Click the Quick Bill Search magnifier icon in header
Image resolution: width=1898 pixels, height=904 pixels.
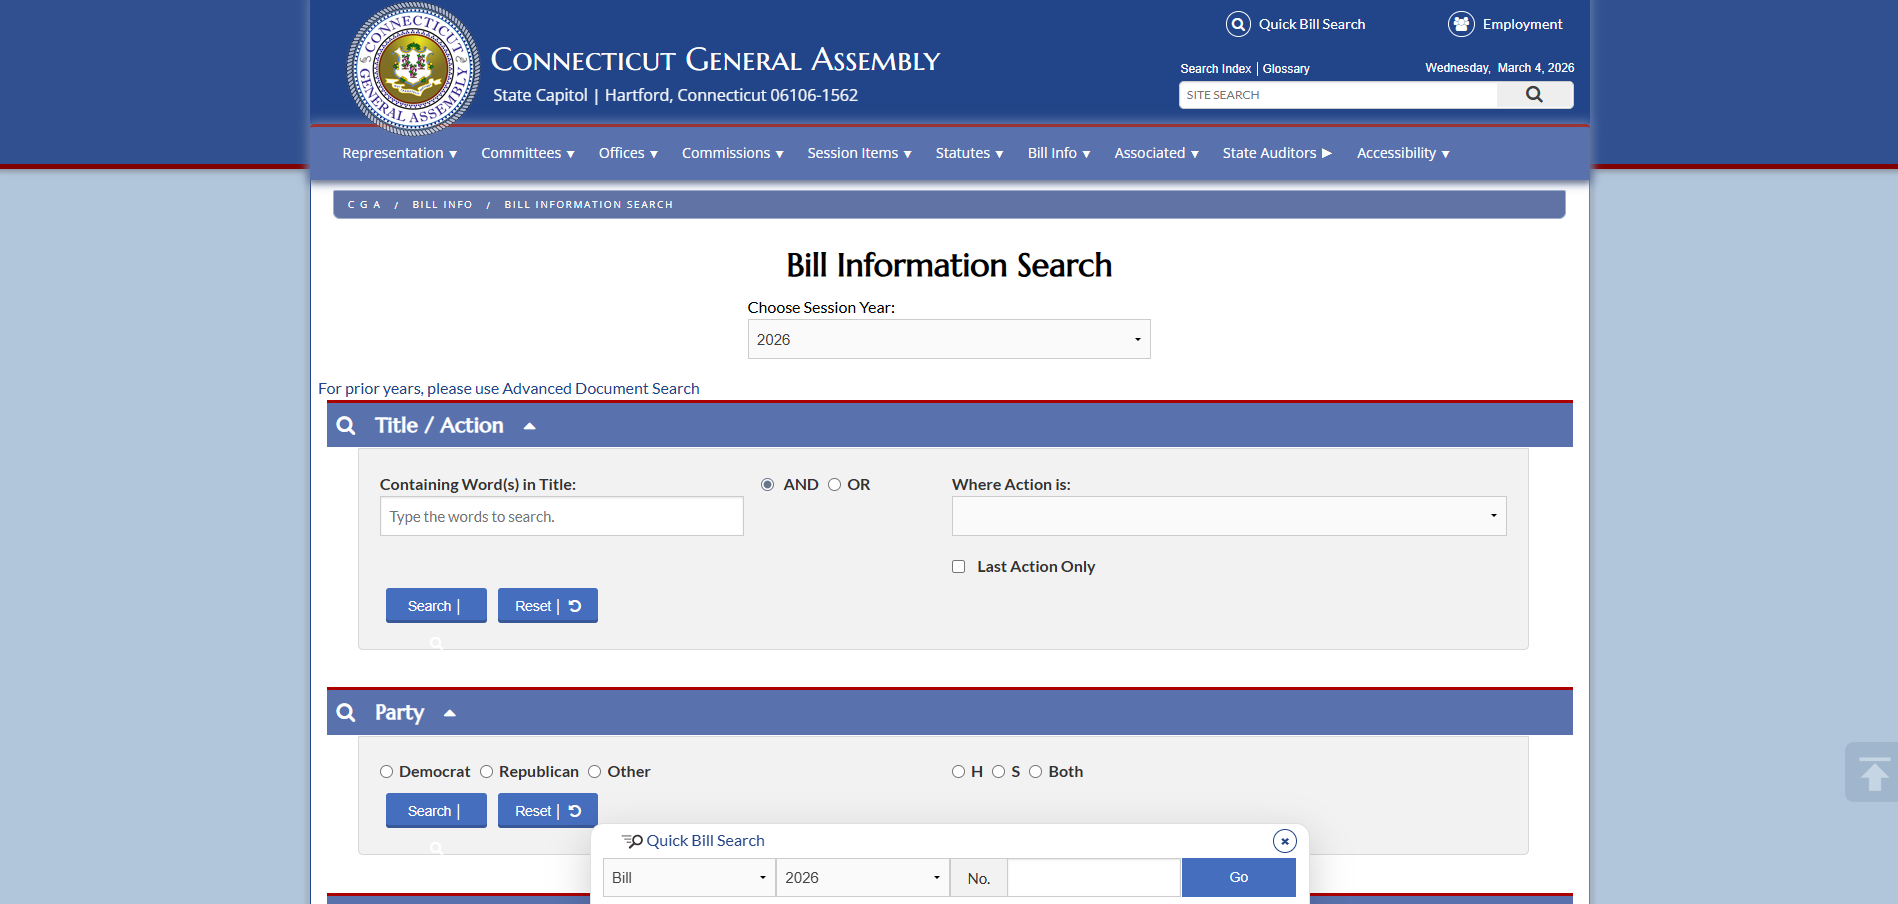(1238, 24)
